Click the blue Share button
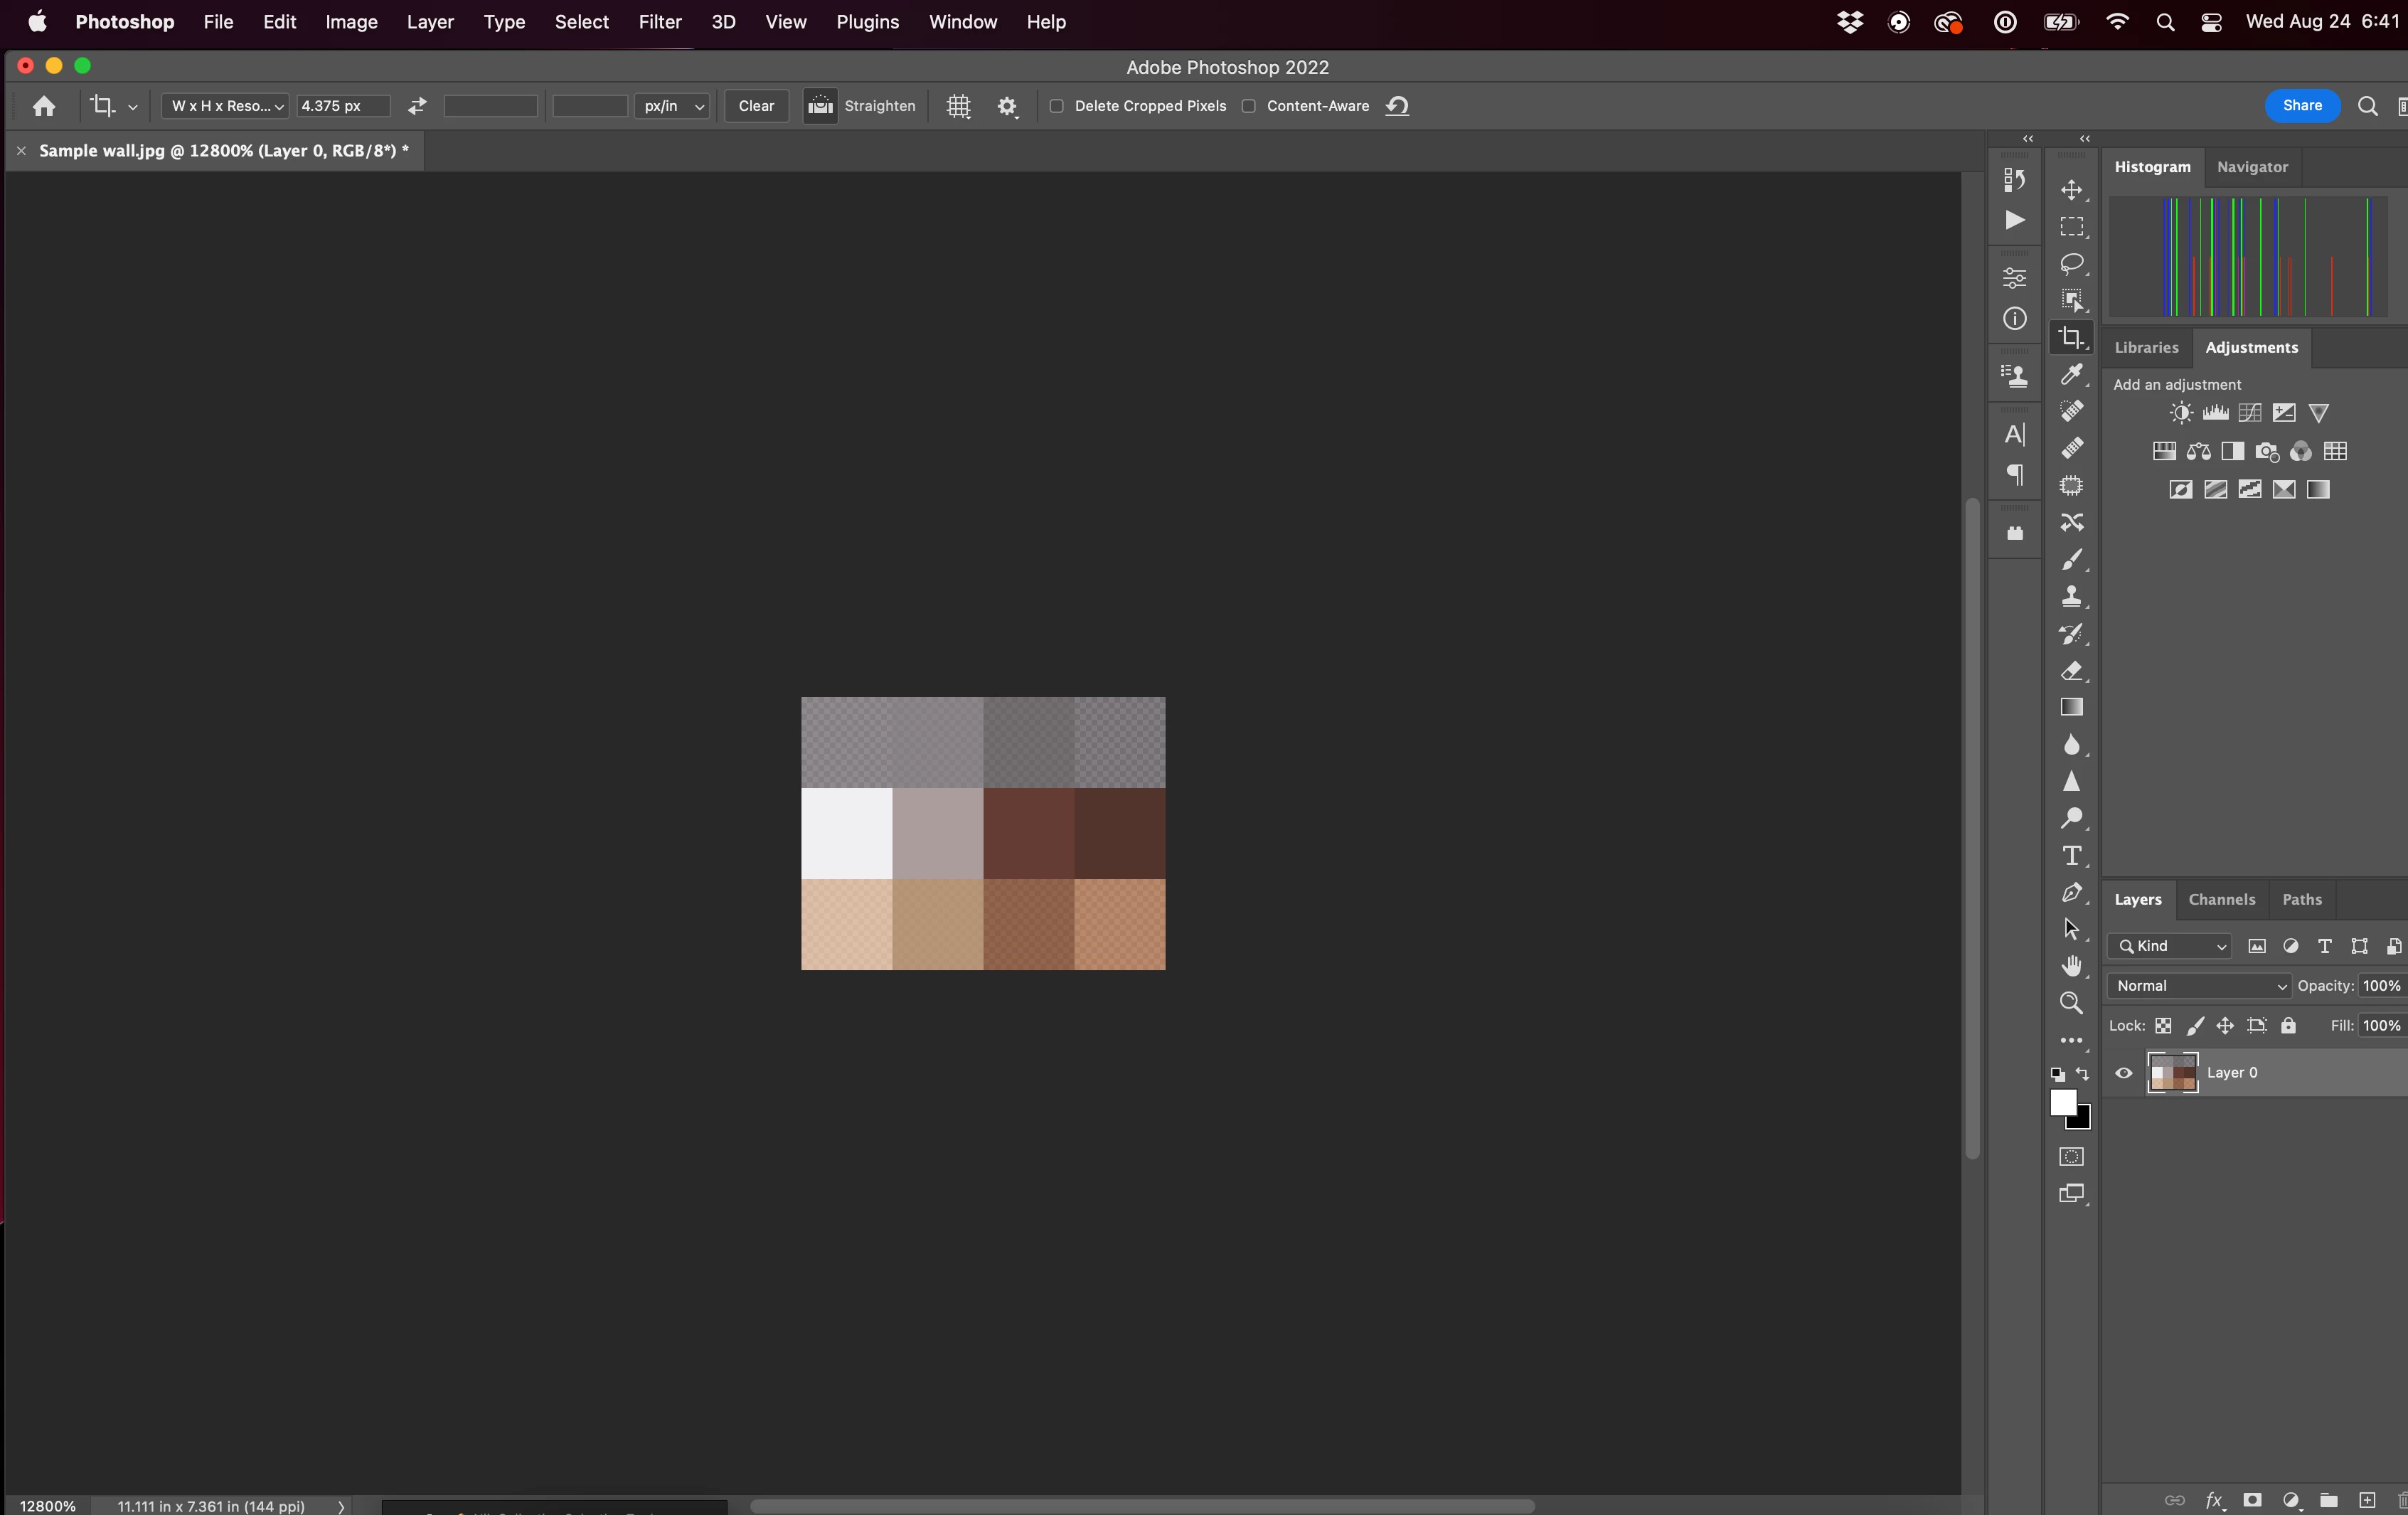The image size is (2408, 1515). (2301, 106)
